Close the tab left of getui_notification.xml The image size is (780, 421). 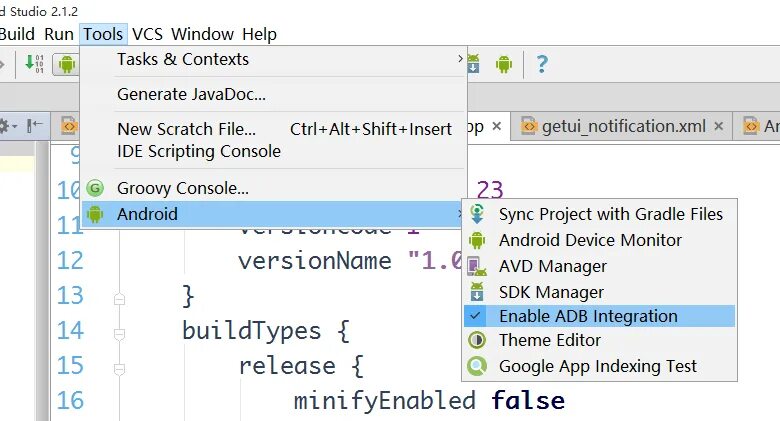coord(497,127)
